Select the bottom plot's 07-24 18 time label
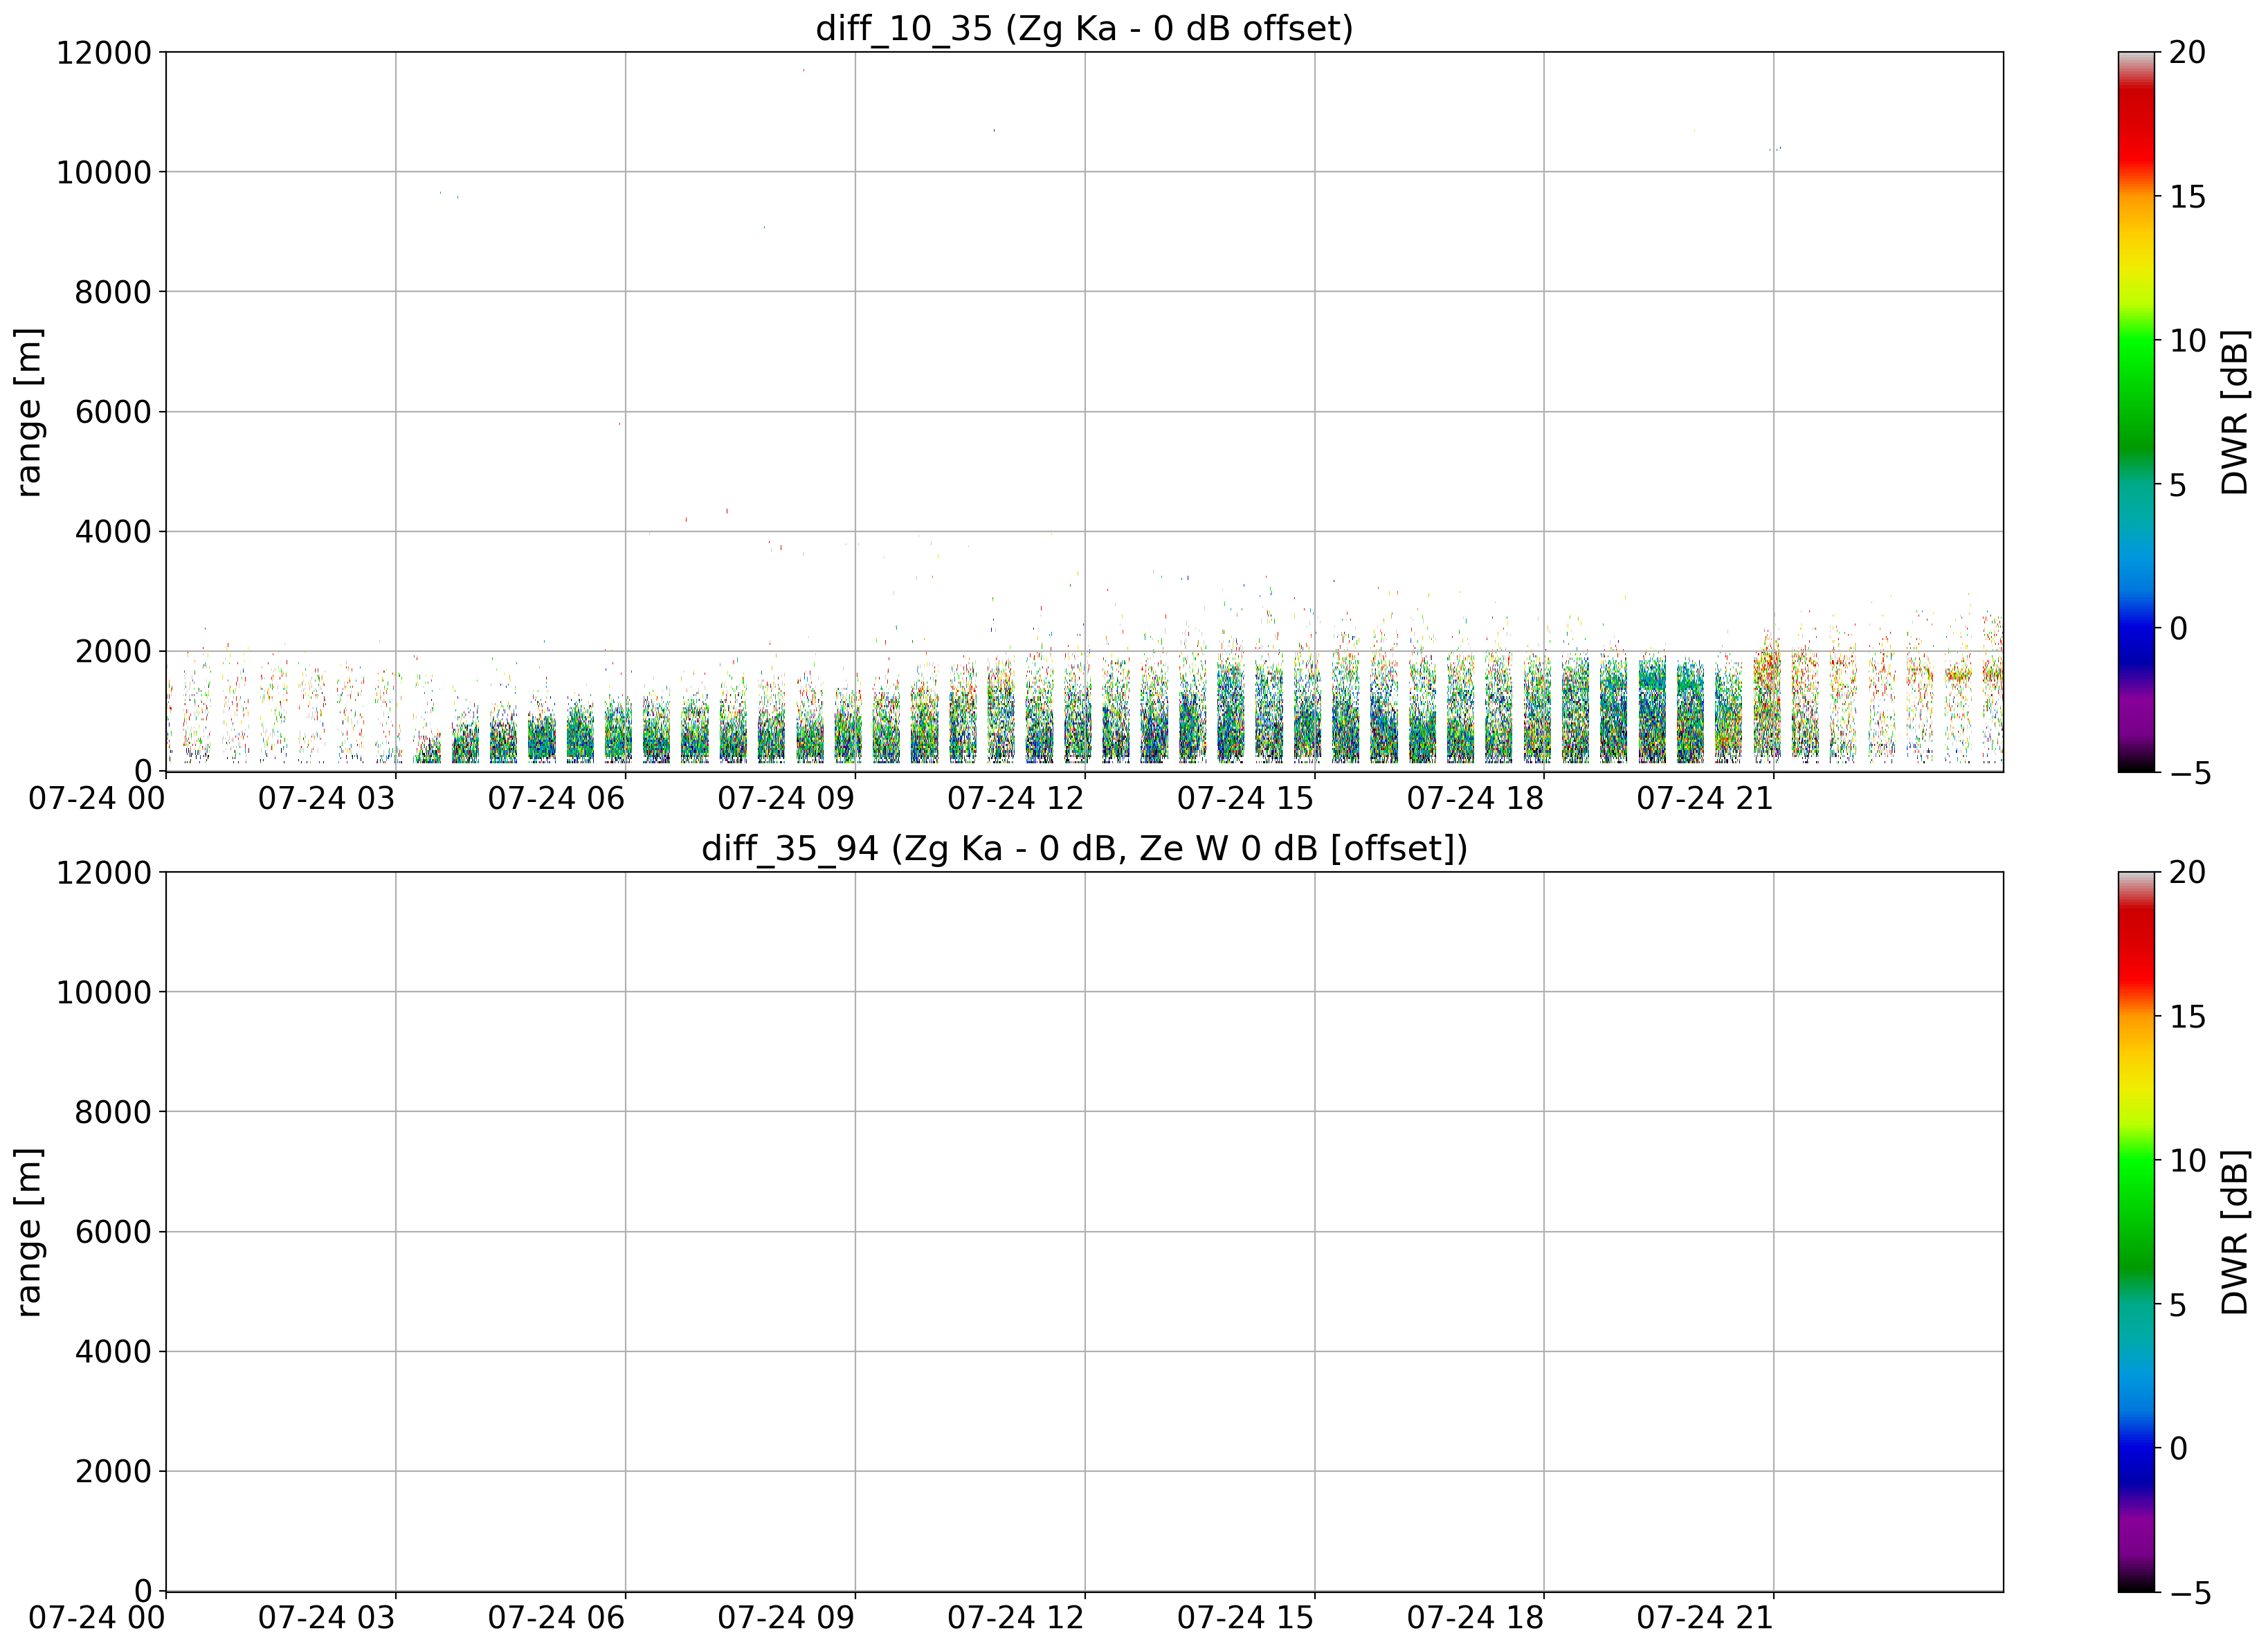Screen dimensions: 2268x1649 pos(1476,1619)
